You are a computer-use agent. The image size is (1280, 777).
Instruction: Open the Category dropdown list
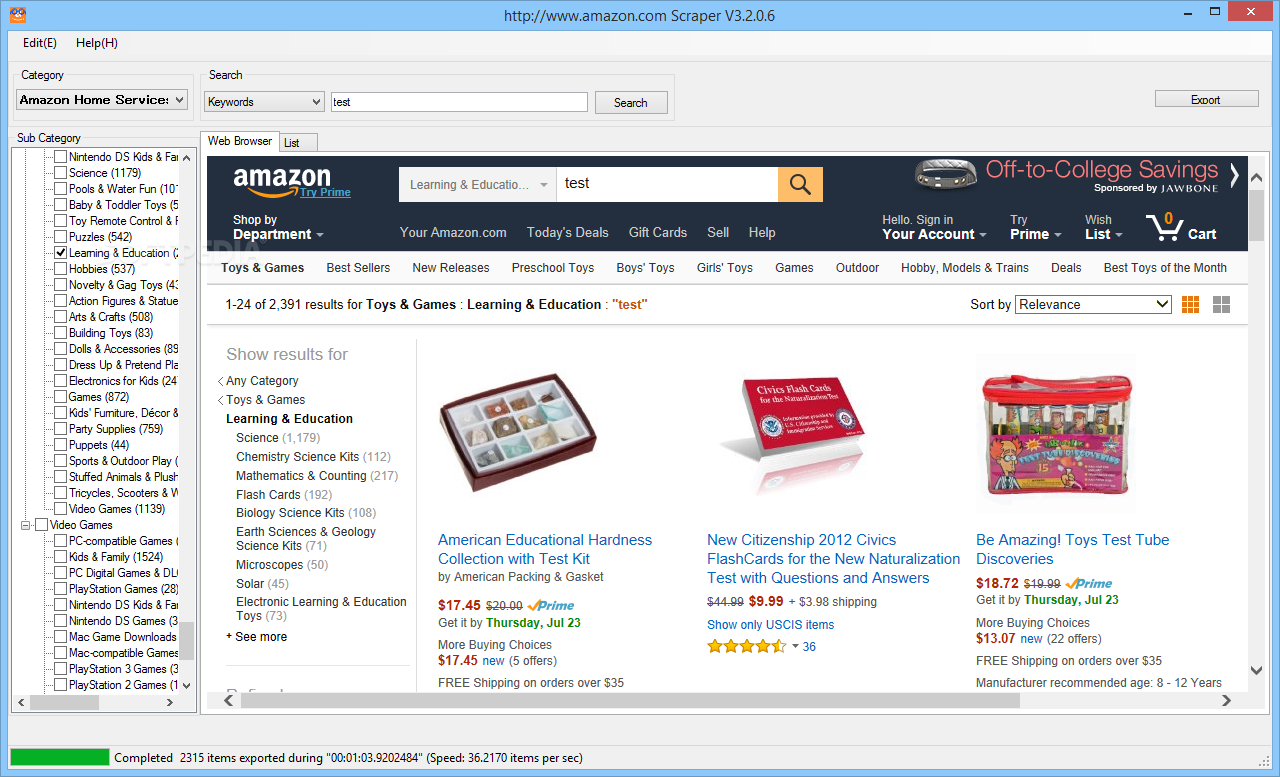click(102, 99)
